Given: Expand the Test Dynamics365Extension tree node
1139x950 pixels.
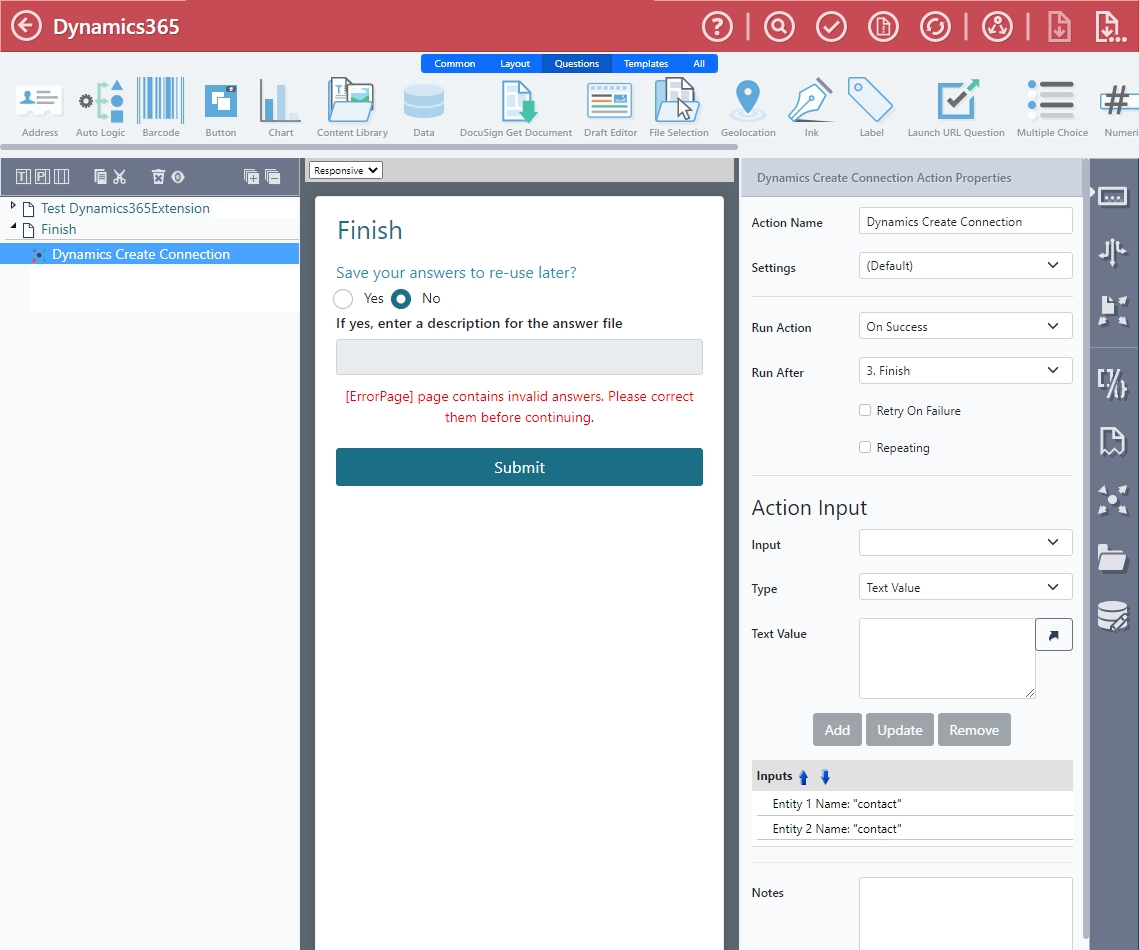Looking at the screenshot, I should [13, 206].
